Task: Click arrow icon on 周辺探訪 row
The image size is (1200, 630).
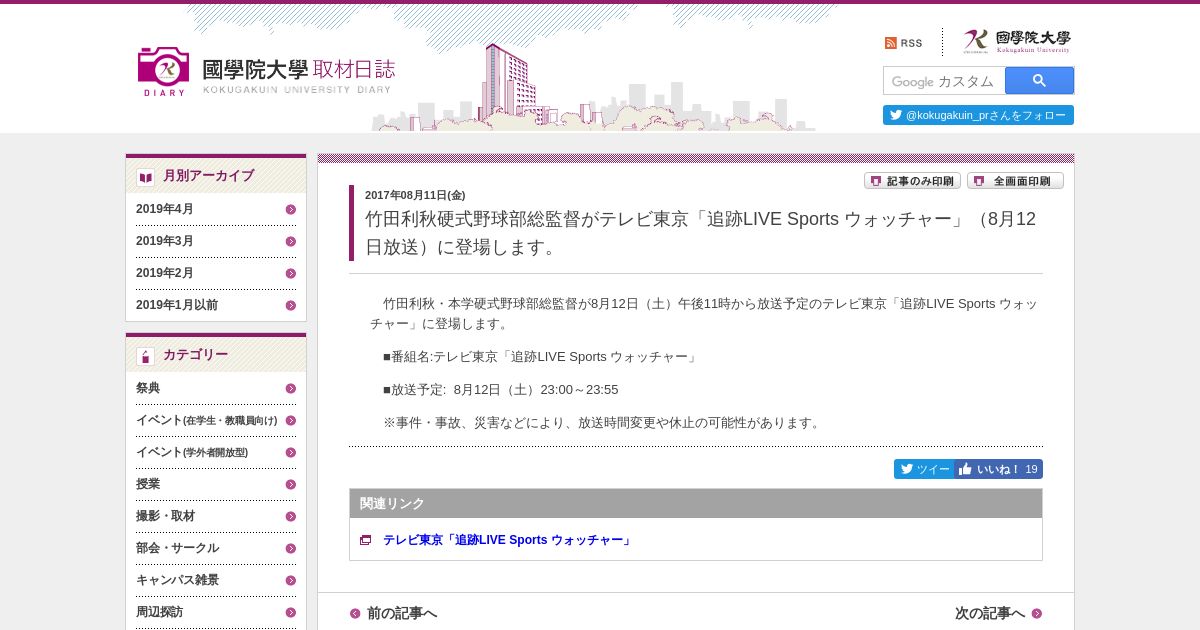Action: click(x=291, y=613)
